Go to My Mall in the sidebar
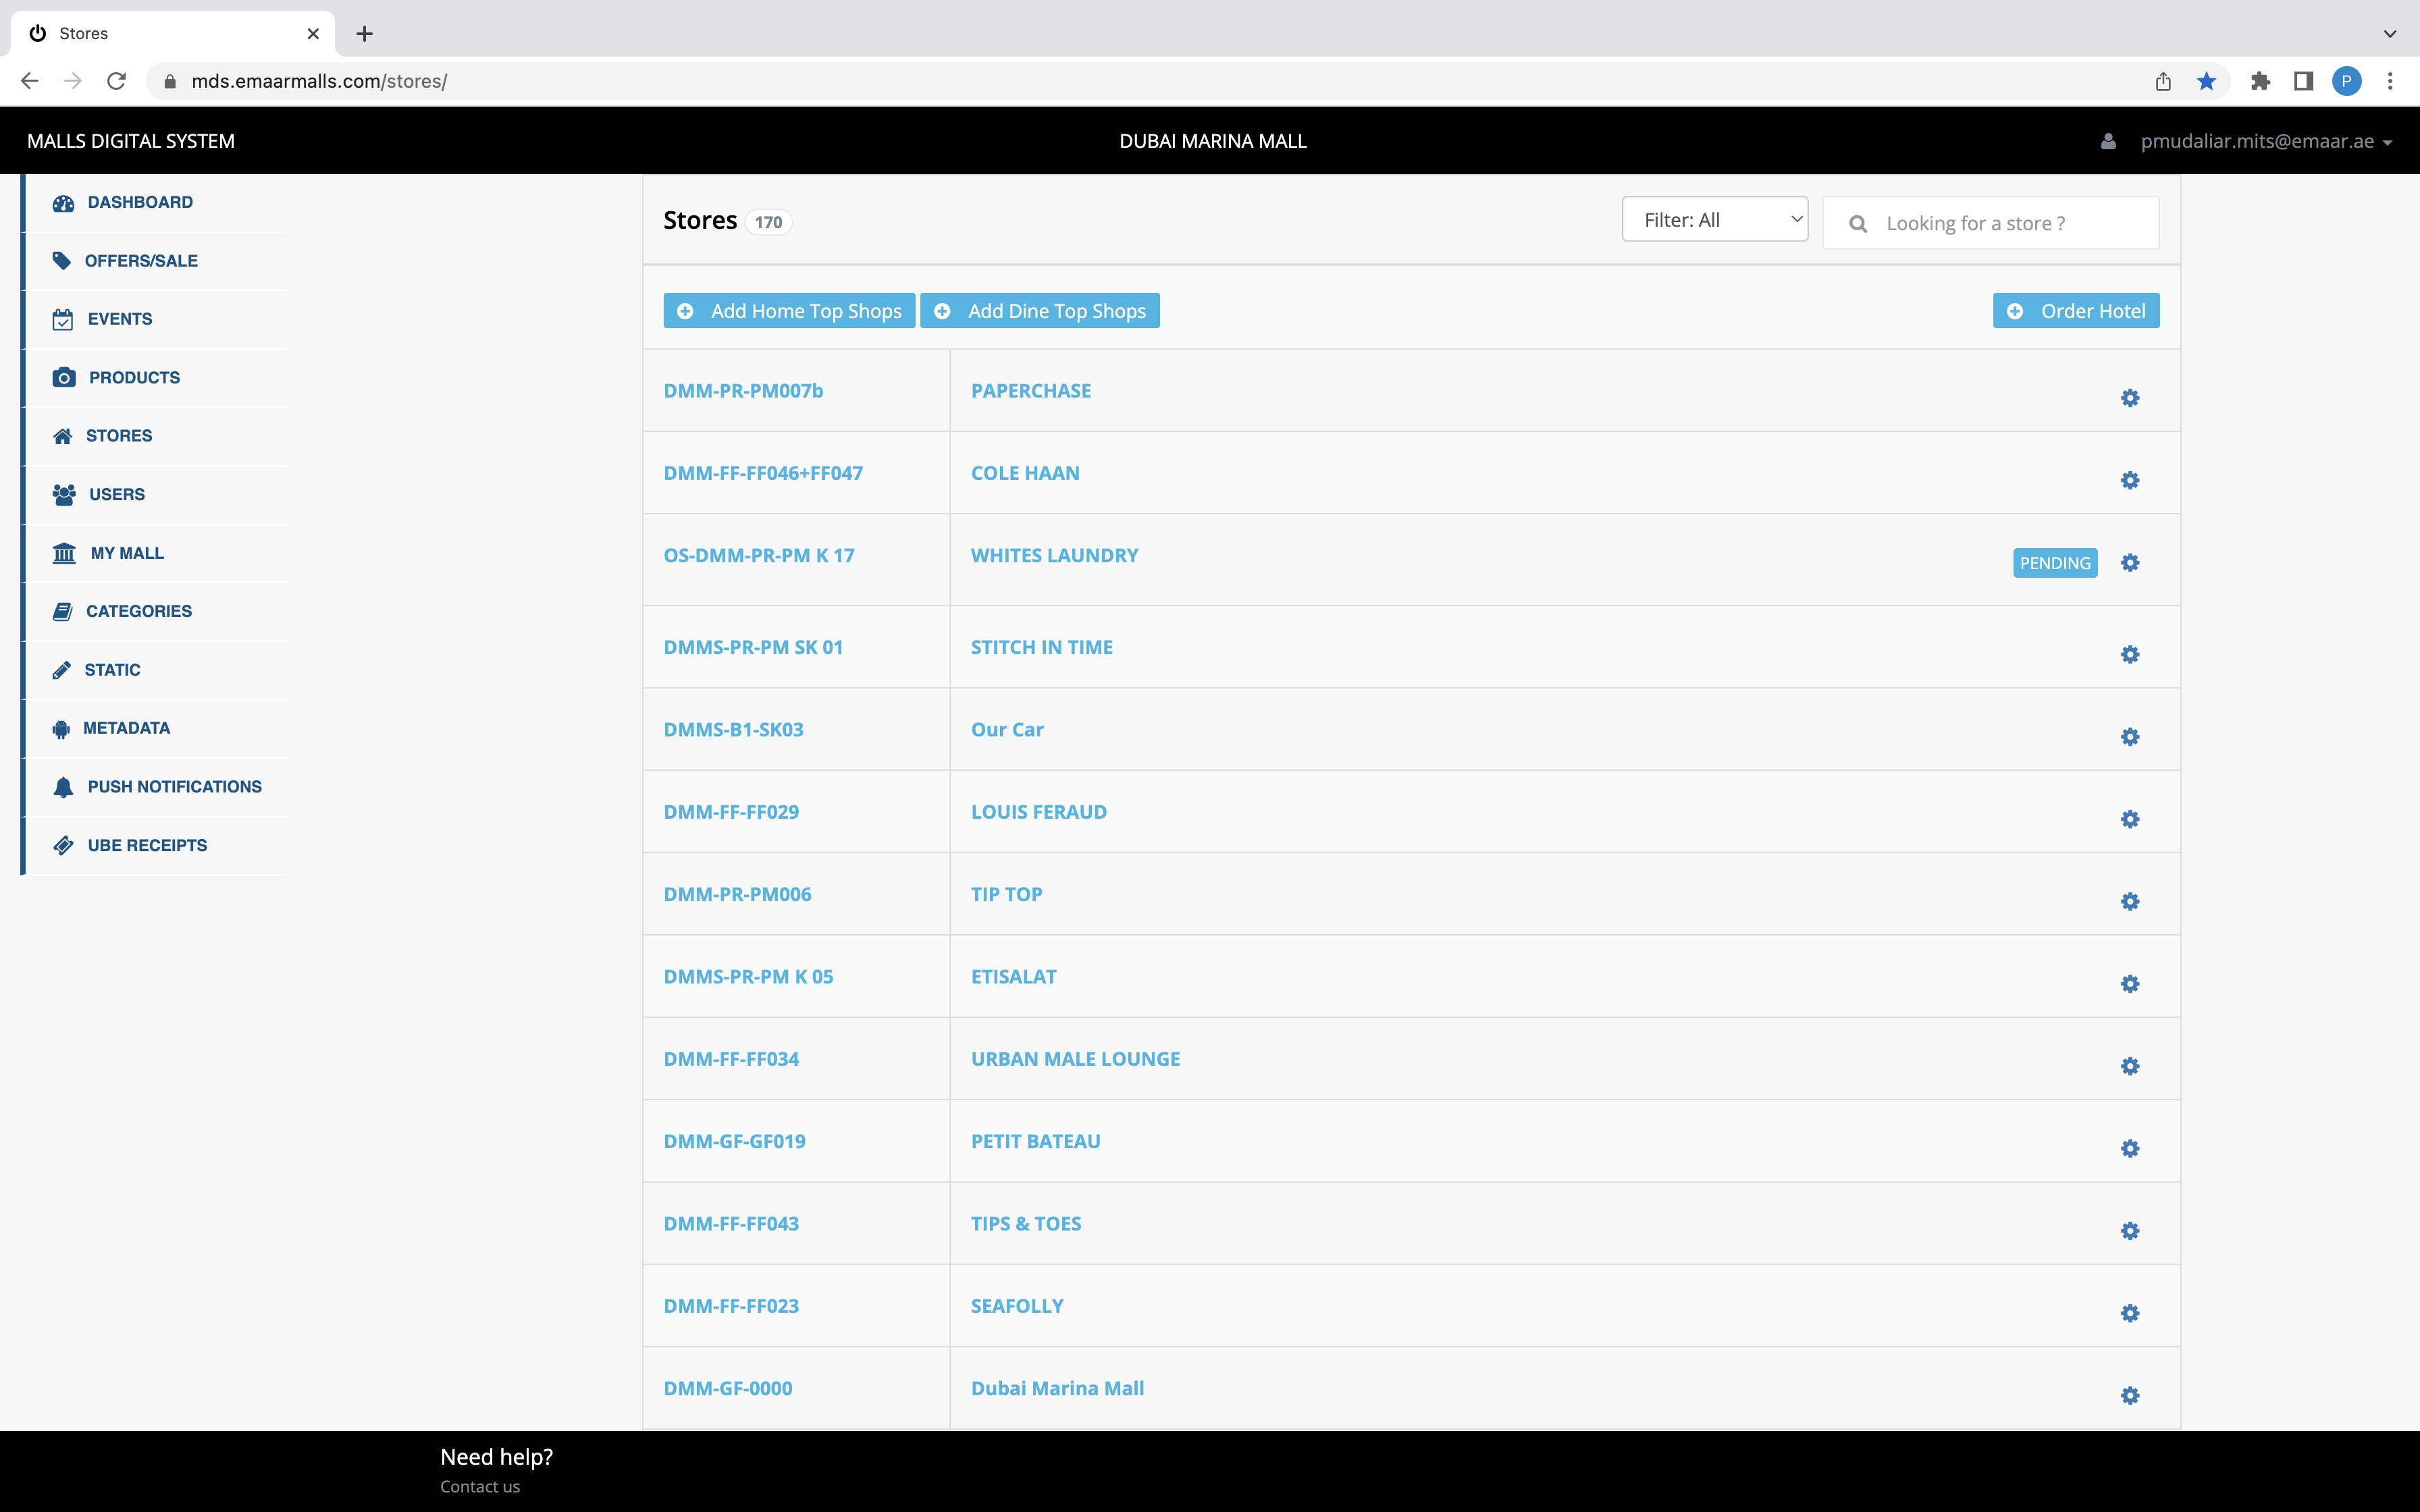This screenshot has width=2420, height=1512. [127, 553]
